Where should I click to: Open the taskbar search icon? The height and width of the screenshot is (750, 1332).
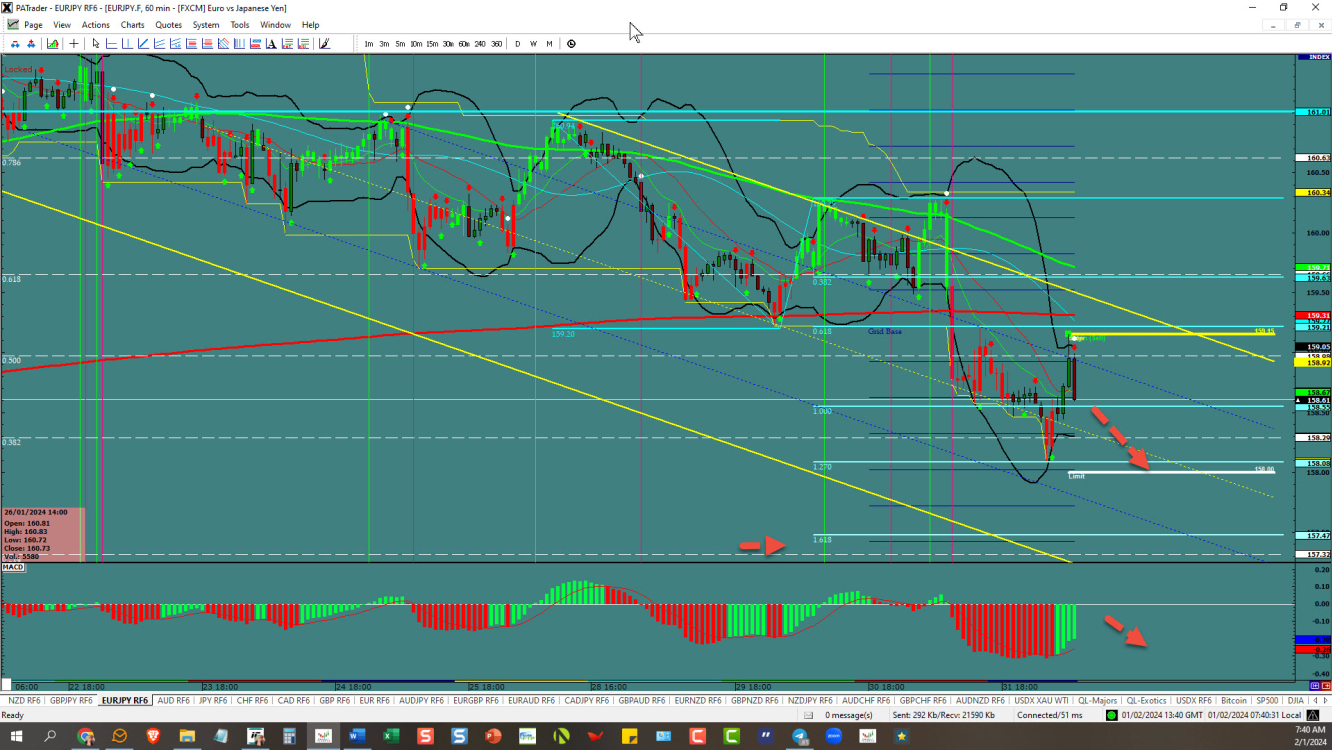tap(50, 736)
